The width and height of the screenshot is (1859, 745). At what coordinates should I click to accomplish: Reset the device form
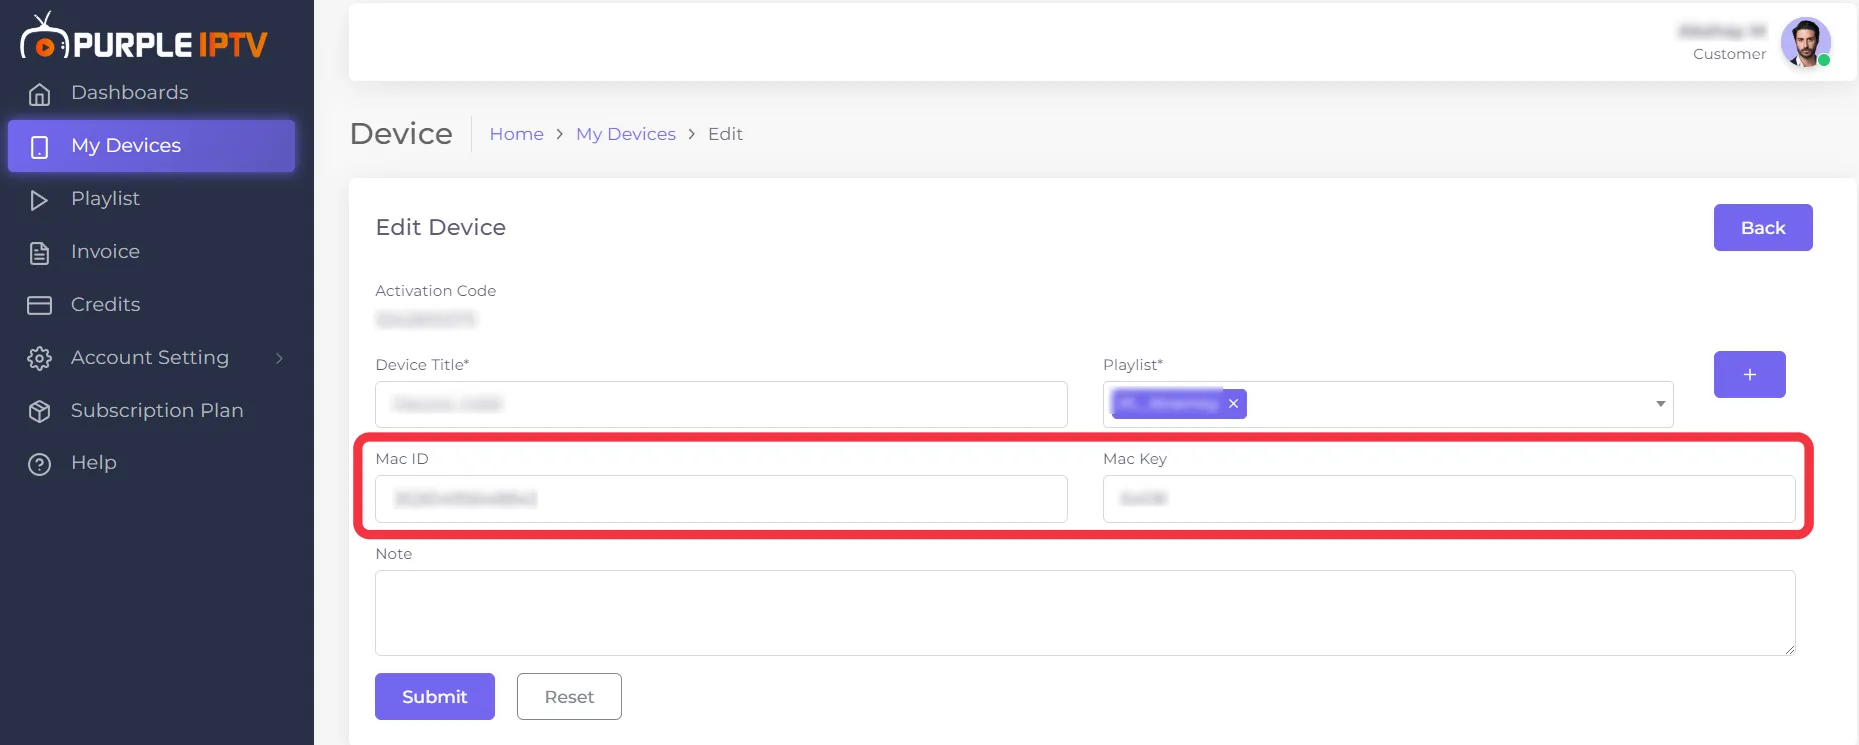[569, 697]
